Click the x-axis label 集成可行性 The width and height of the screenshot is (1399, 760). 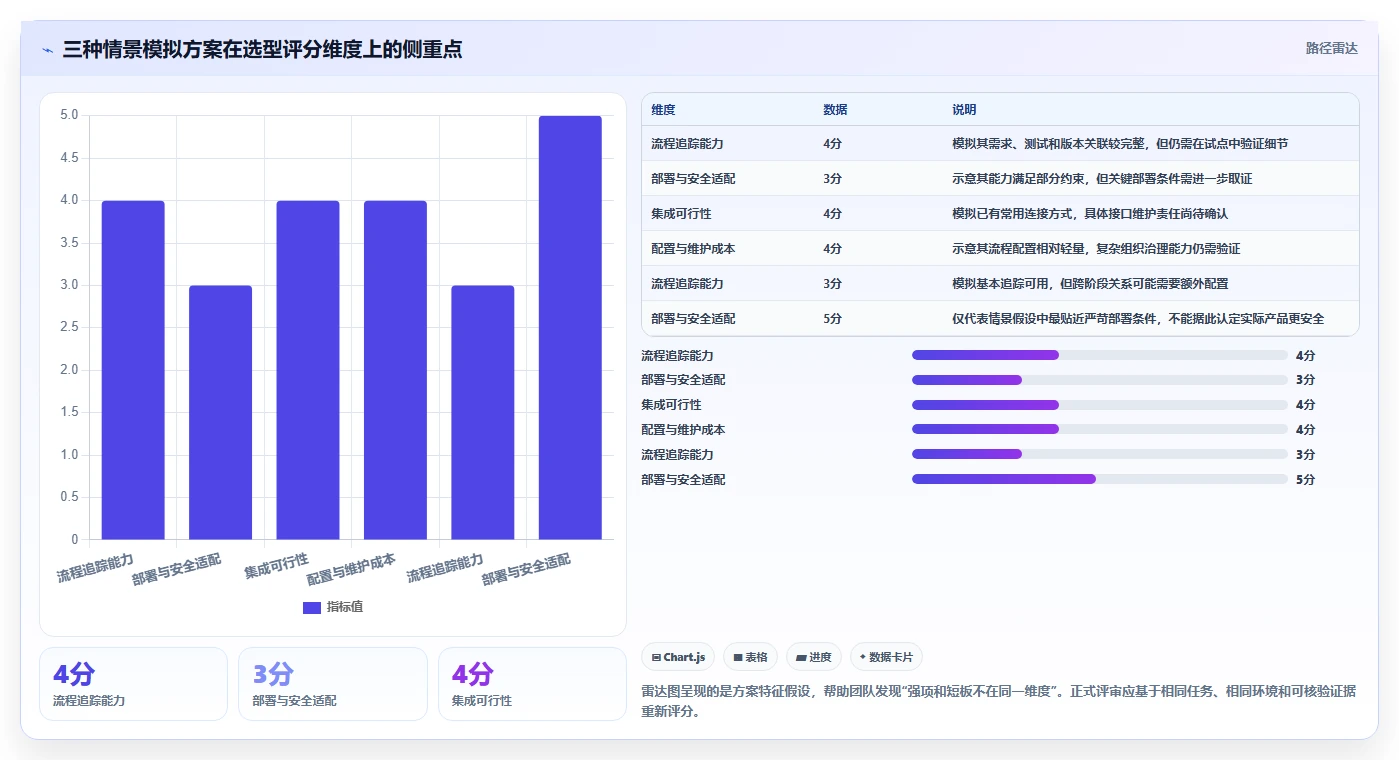point(277,566)
